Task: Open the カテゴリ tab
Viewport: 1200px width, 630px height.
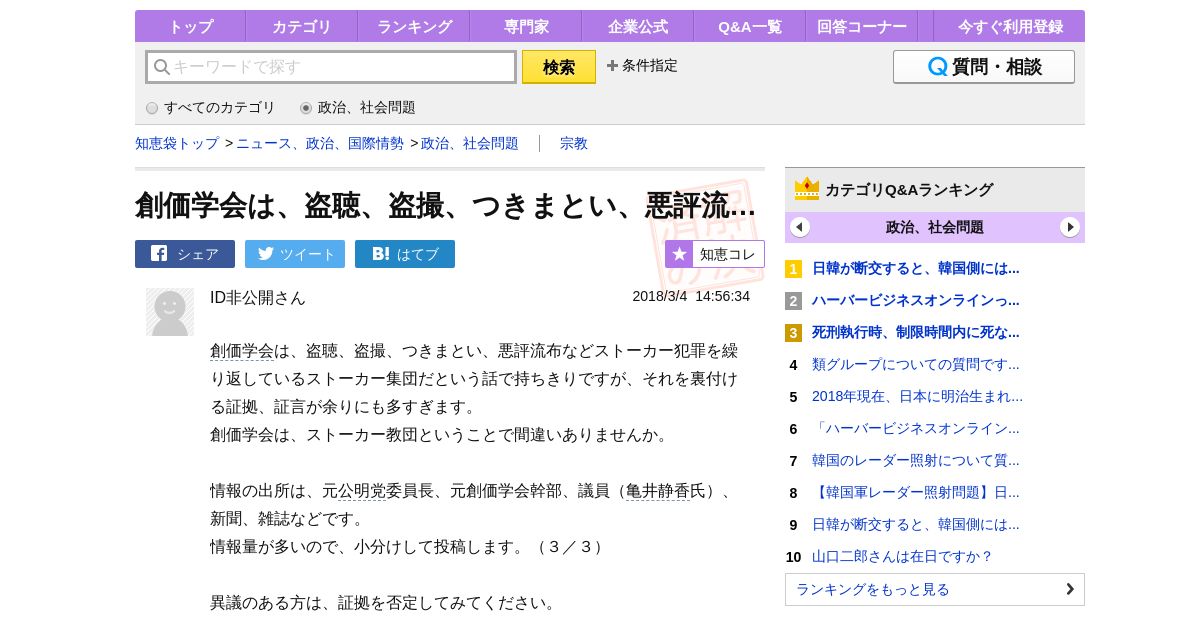Action: tap(302, 27)
